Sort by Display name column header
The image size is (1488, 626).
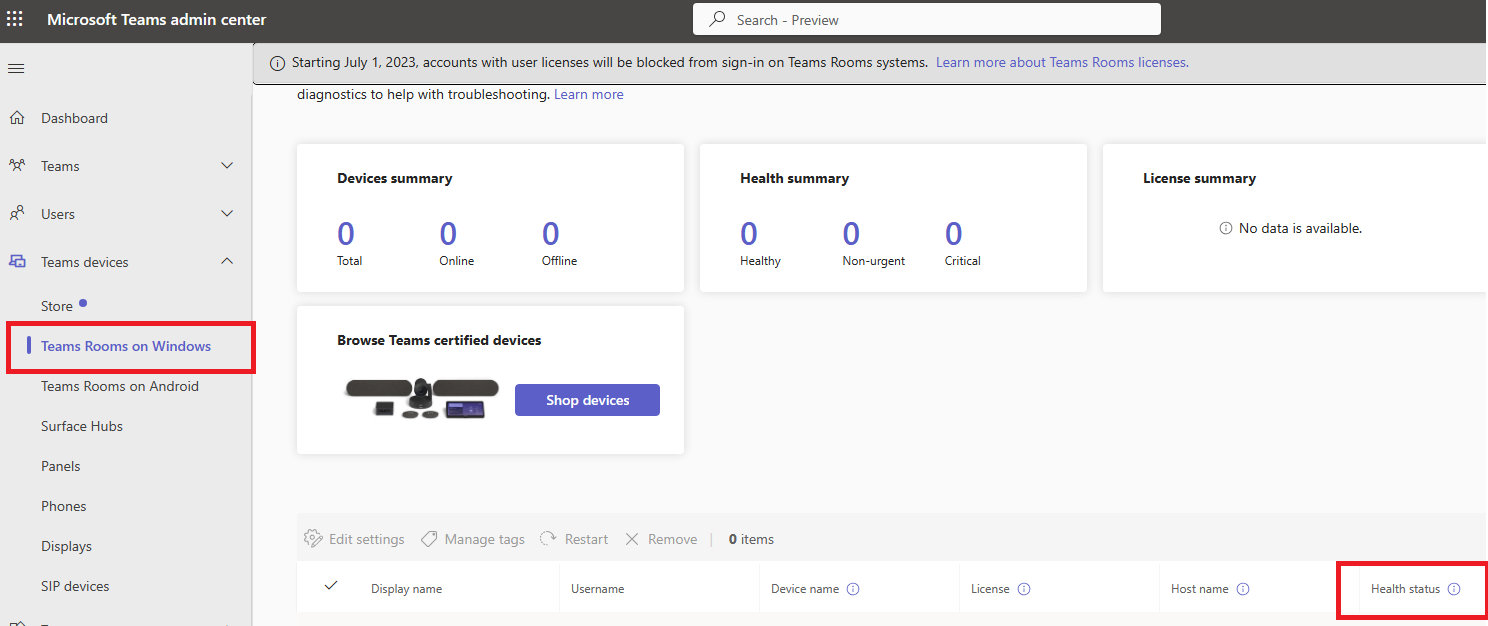point(406,589)
